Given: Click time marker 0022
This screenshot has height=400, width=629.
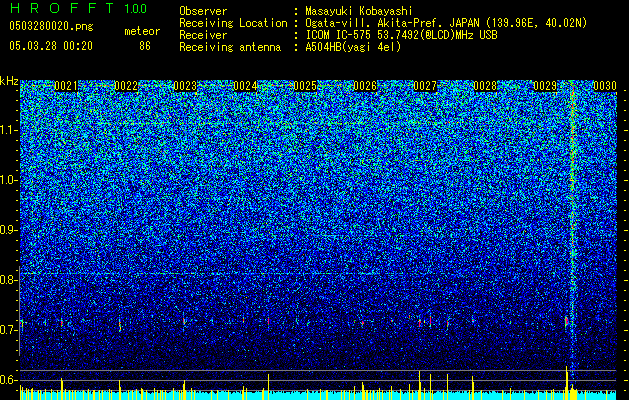Looking at the screenshot, I should 126,86.
